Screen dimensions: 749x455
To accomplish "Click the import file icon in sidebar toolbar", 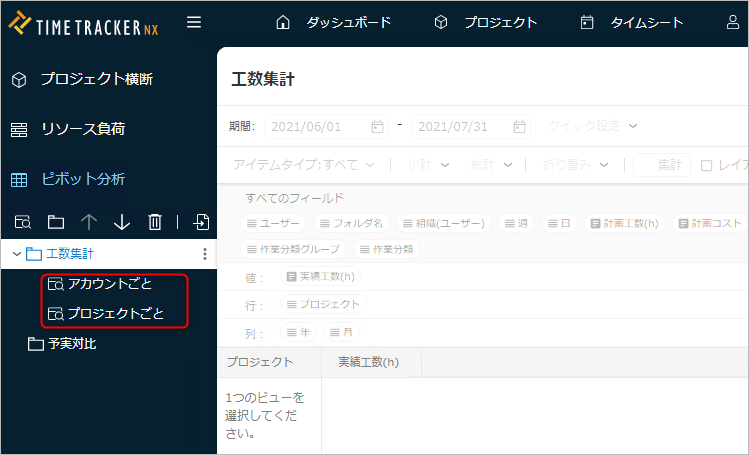I will tap(202, 222).
